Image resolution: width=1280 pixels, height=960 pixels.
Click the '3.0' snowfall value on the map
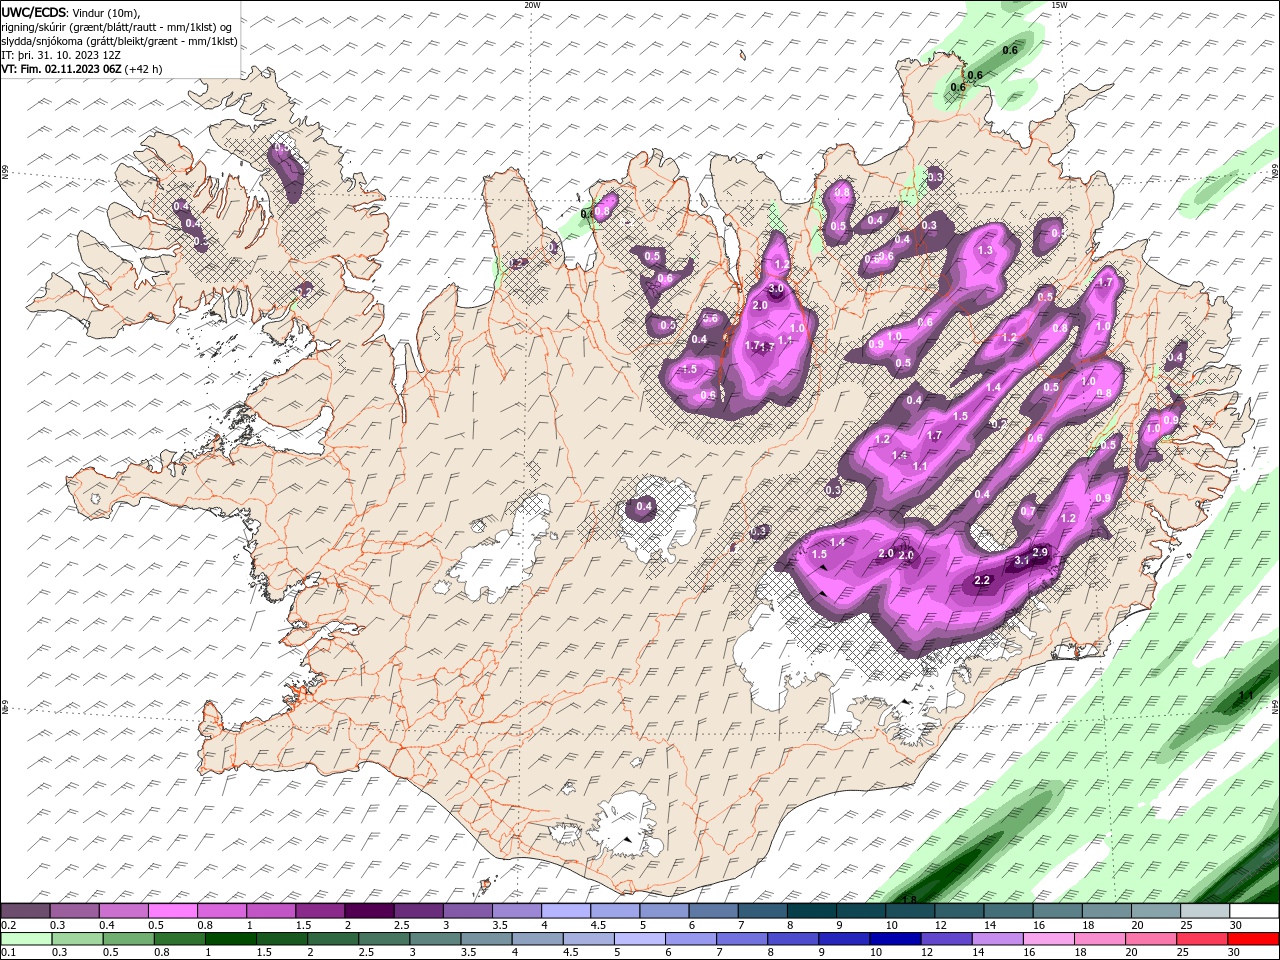[774, 289]
